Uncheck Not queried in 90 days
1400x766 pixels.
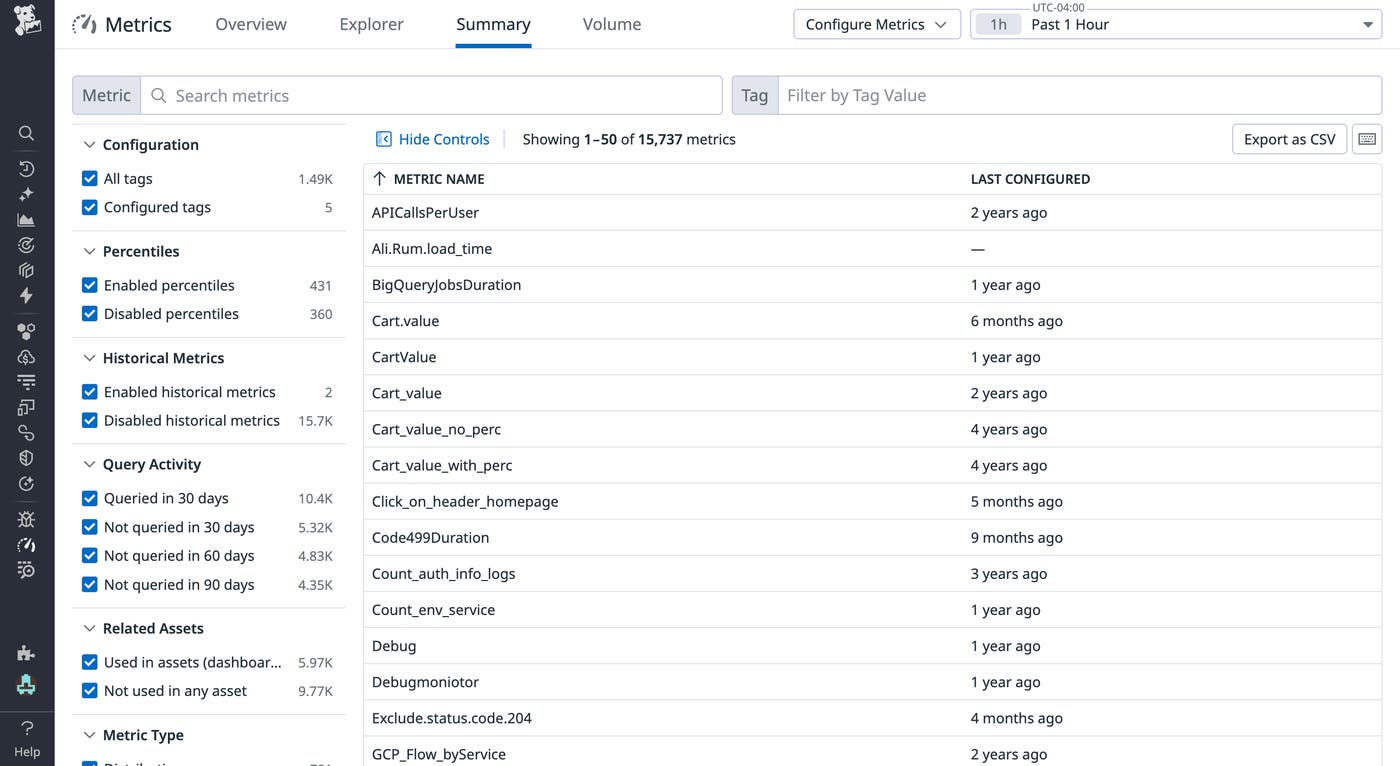tap(89, 584)
